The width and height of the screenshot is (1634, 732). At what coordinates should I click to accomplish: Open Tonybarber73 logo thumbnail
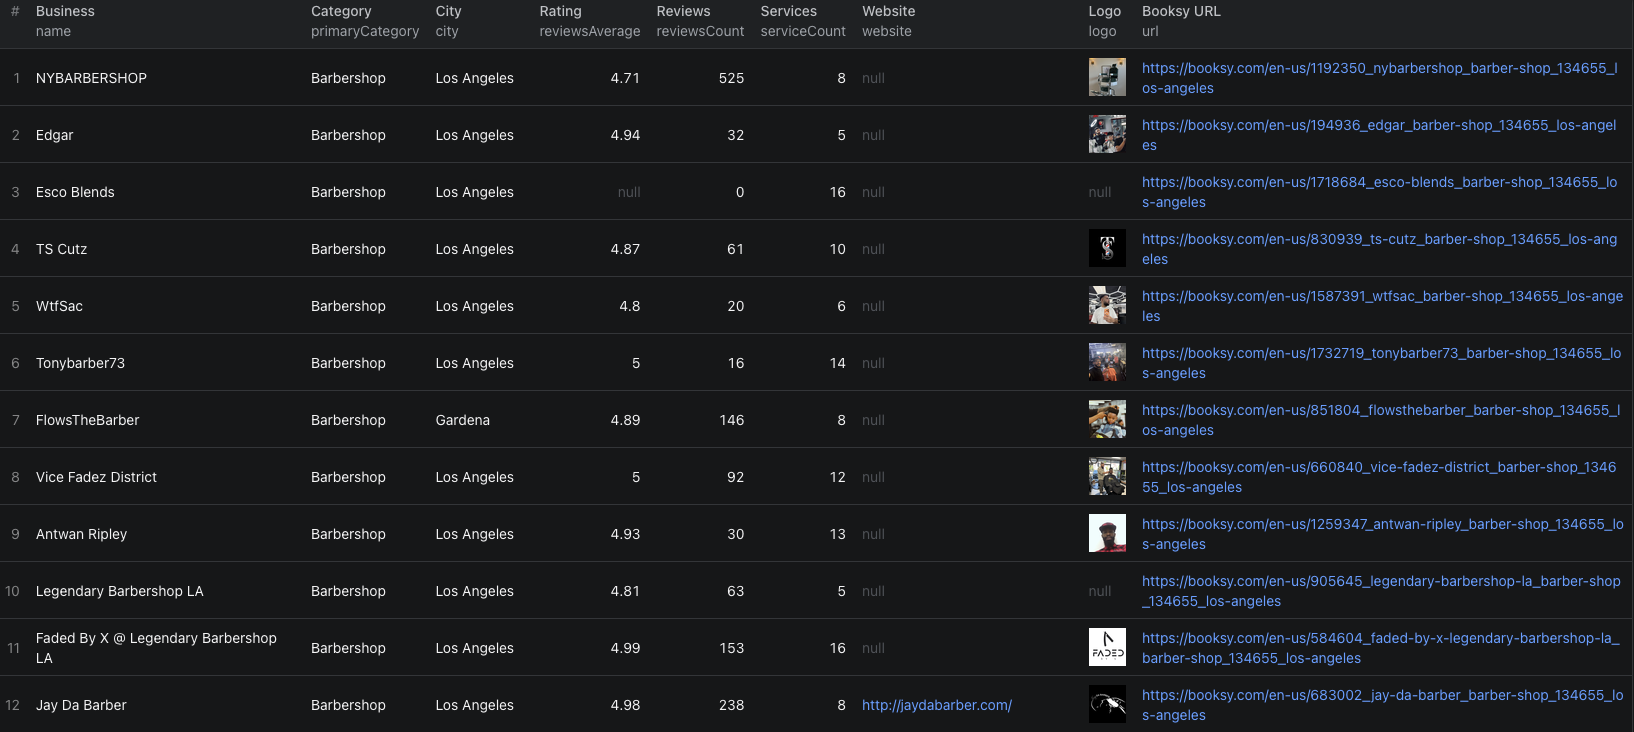coord(1107,362)
